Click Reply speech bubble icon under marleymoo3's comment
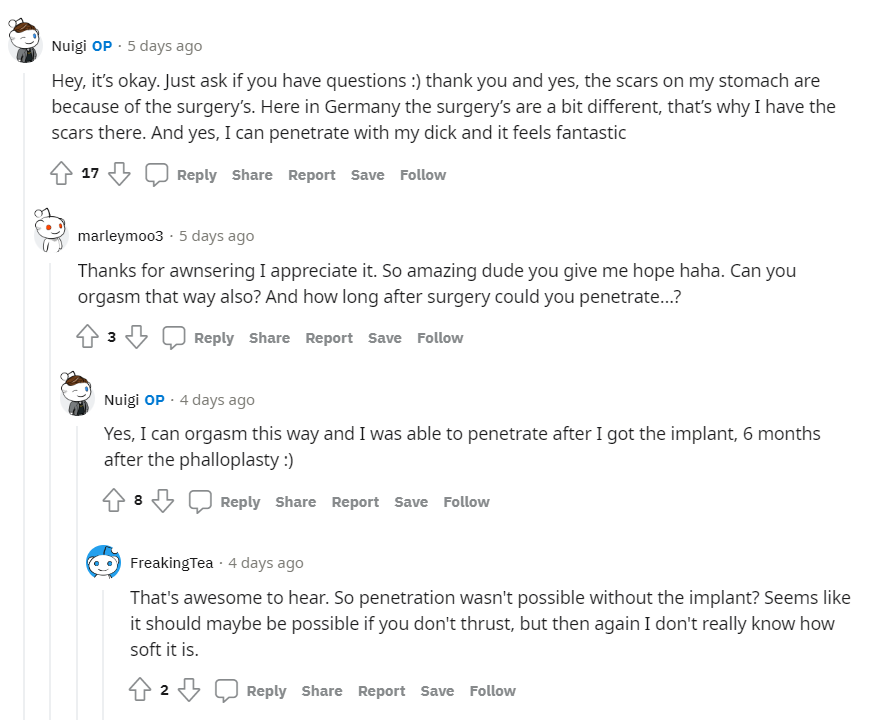Viewport: 871px width, 720px height. [x=174, y=338]
